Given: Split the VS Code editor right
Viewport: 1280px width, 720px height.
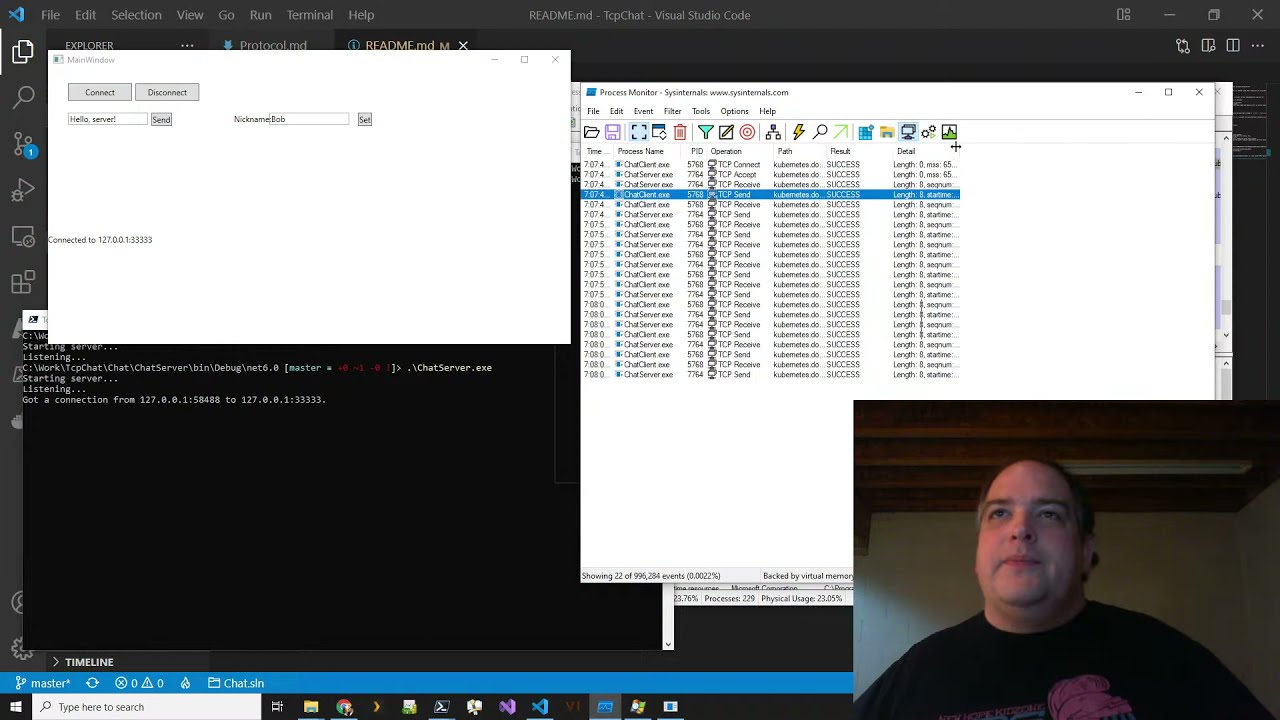Looking at the screenshot, I should tap(1233, 45).
